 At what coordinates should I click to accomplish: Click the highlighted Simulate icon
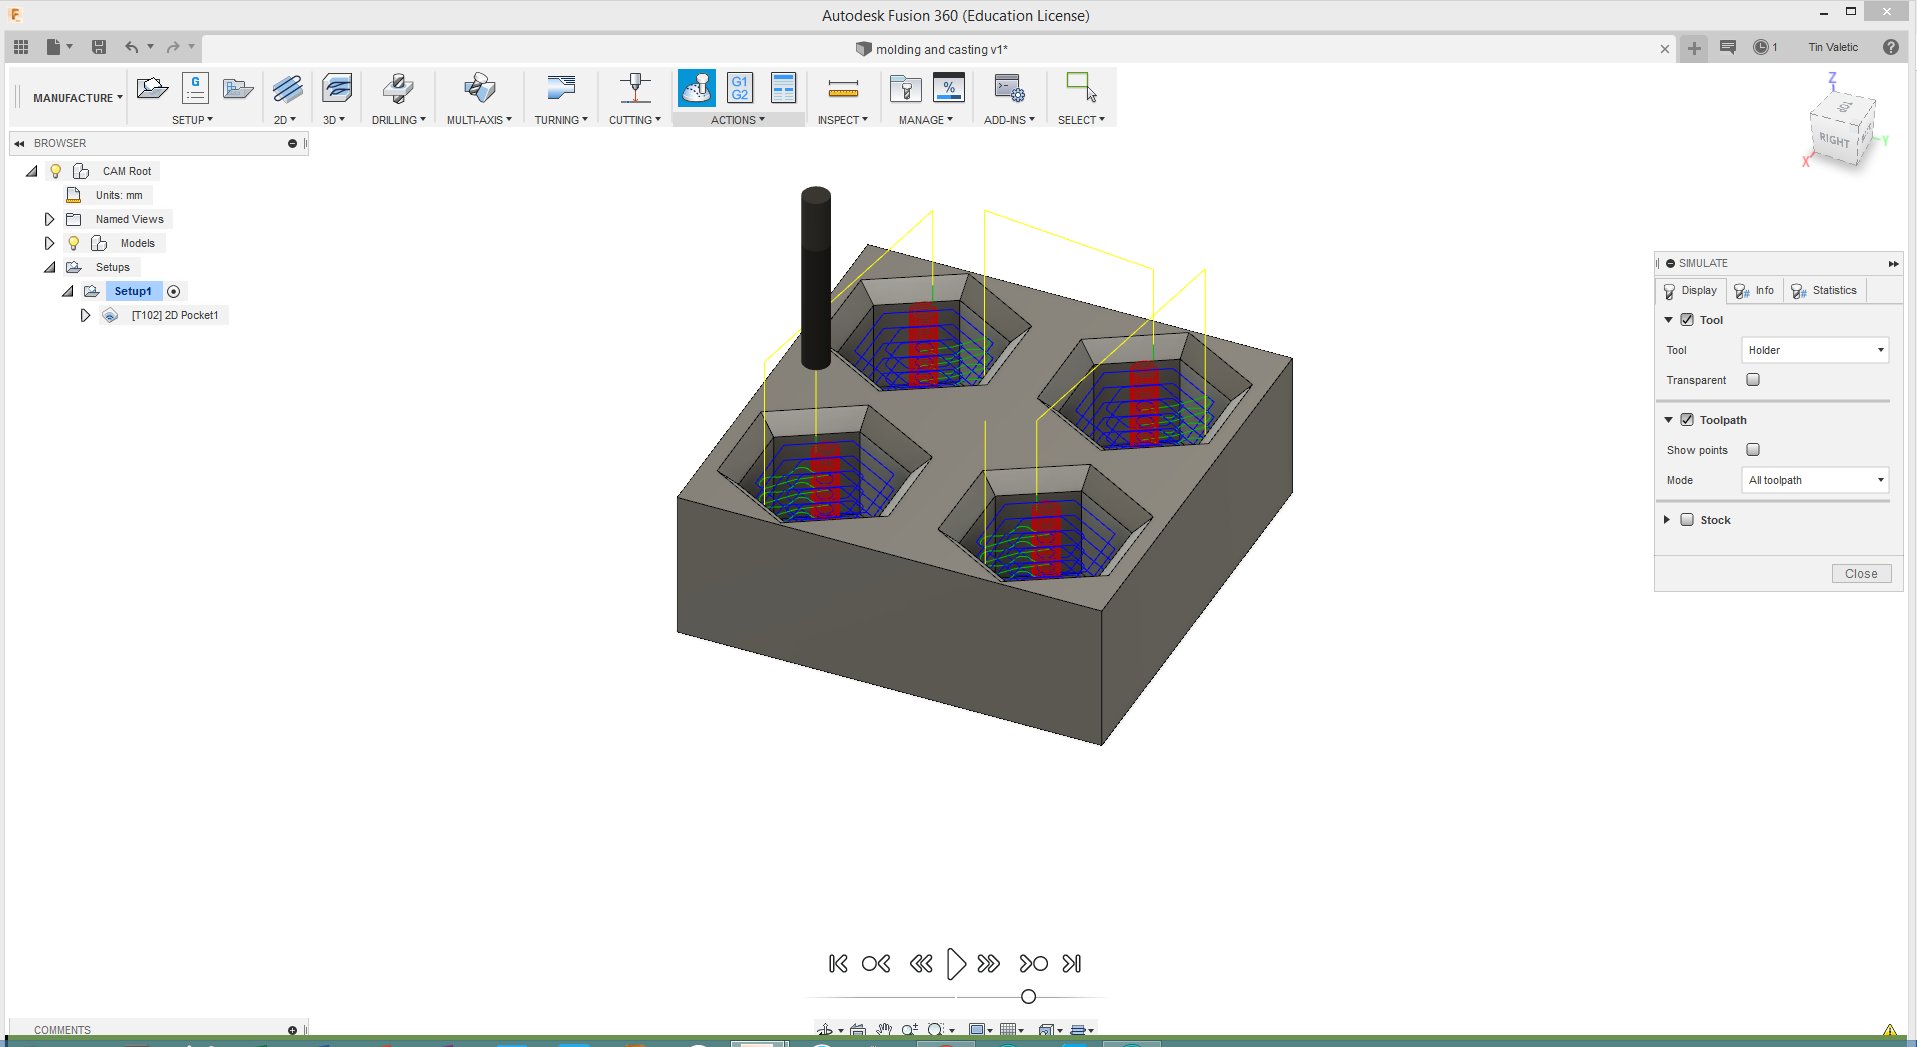tap(697, 88)
